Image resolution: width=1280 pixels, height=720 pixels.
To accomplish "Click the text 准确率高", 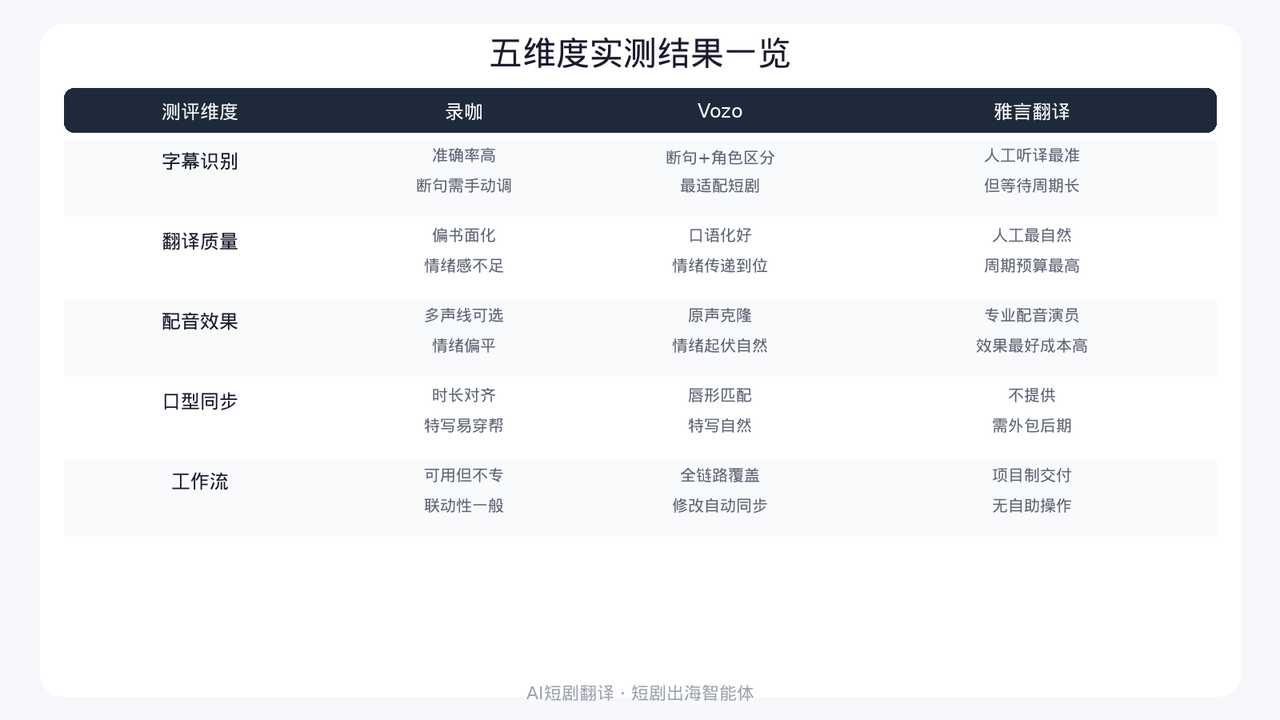I will [x=464, y=155].
